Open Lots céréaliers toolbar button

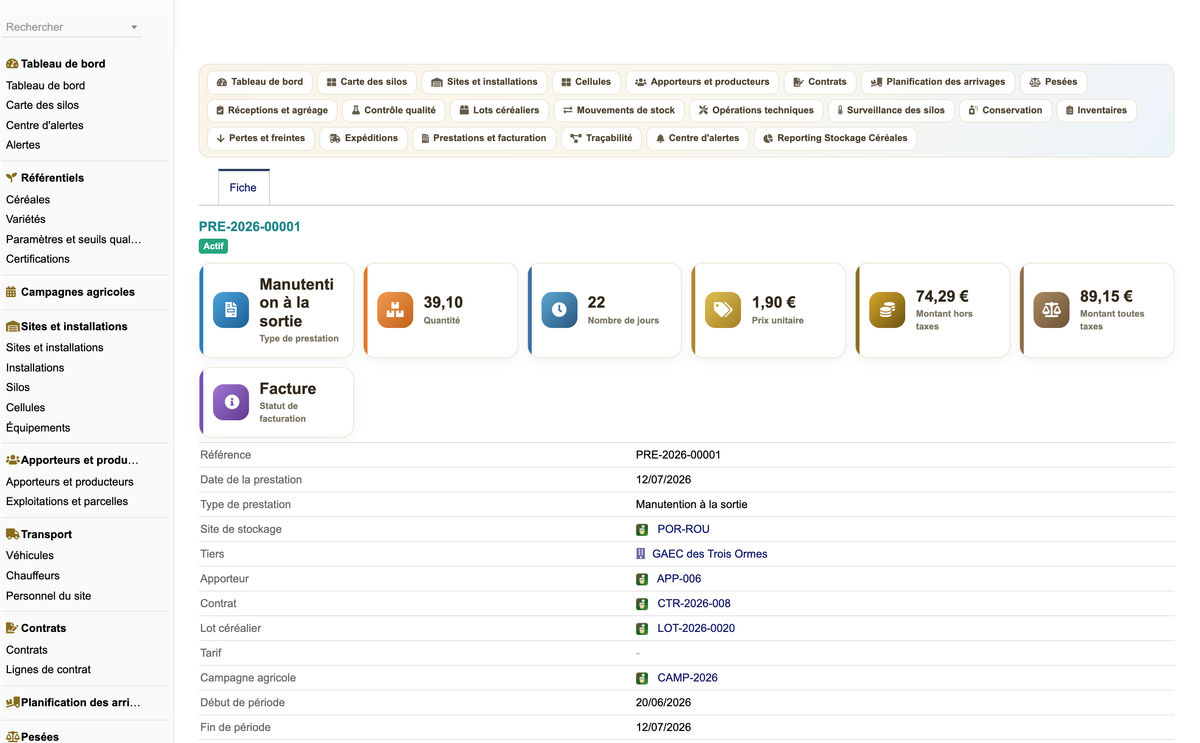[x=499, y=110]
